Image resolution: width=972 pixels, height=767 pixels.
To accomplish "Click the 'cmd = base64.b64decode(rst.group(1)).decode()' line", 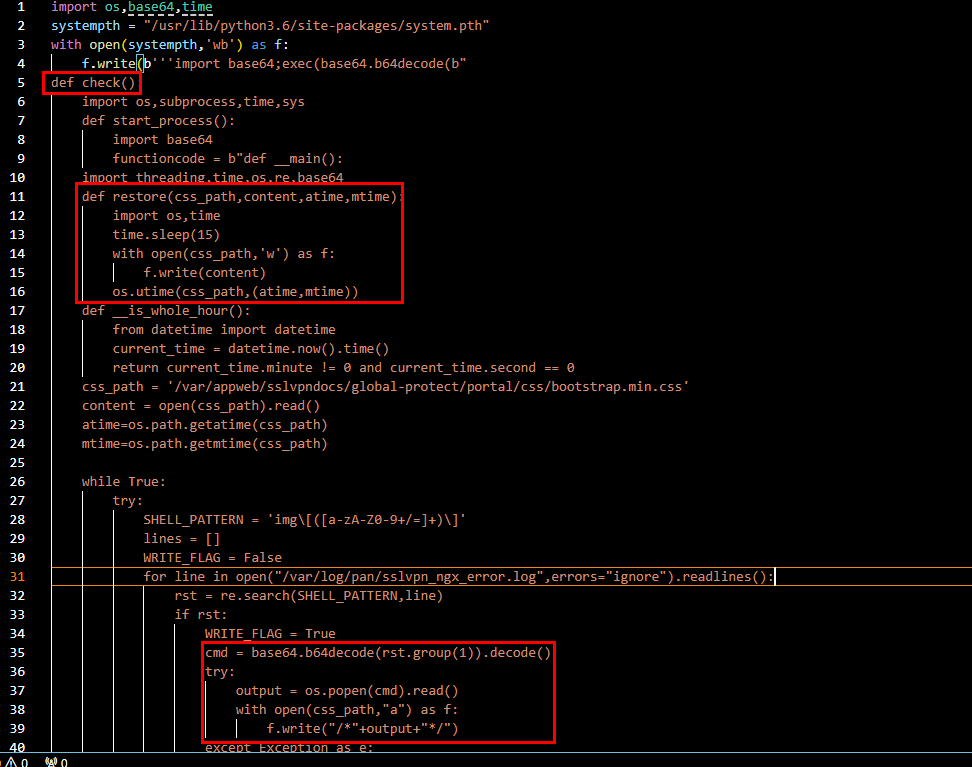I will [x=378, y=652].
